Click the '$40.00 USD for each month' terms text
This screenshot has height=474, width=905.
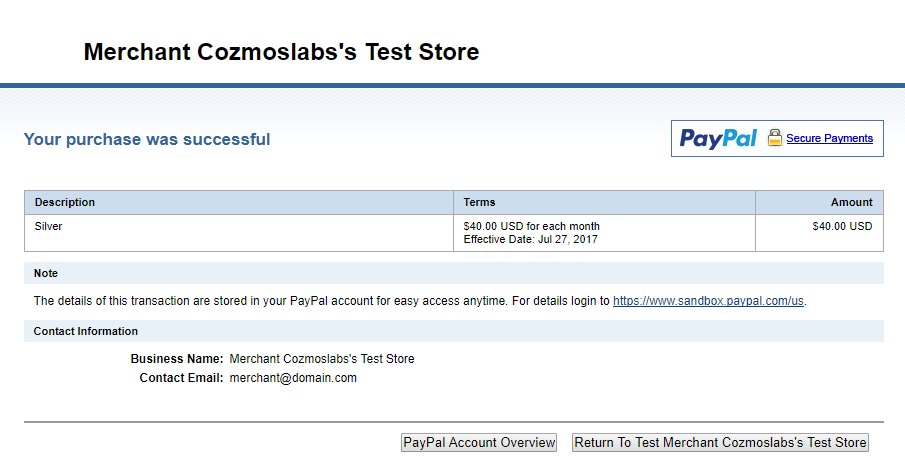(532, 226)
